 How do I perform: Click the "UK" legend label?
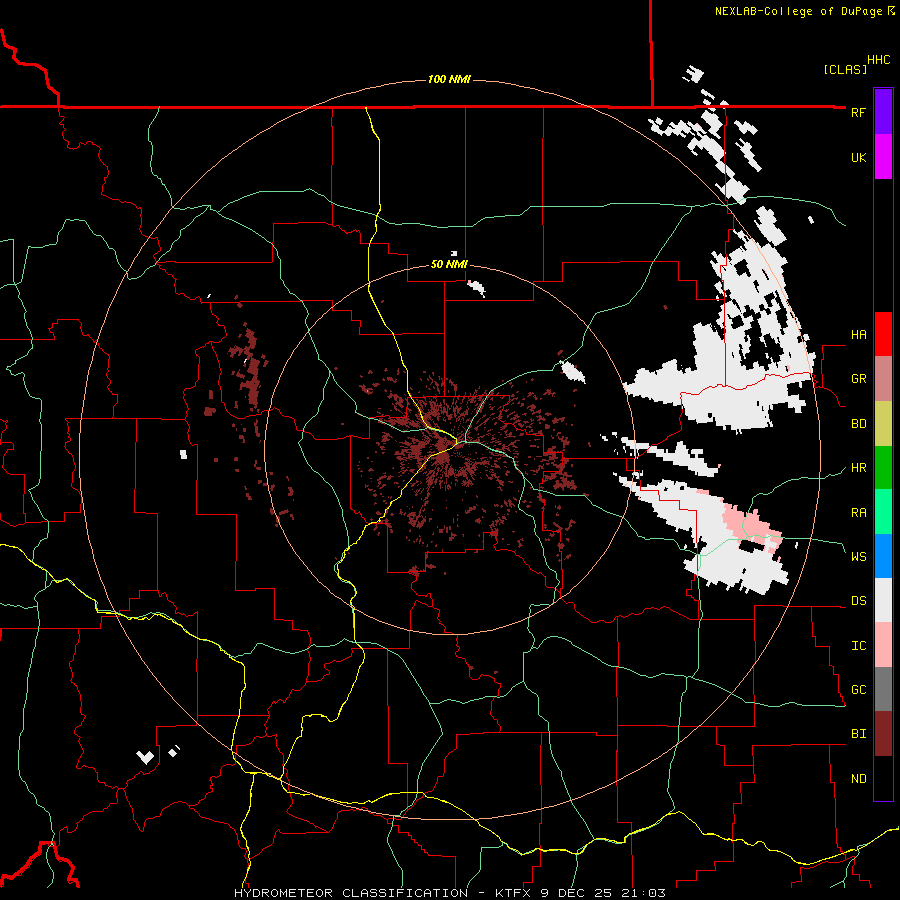pos(858,157)
